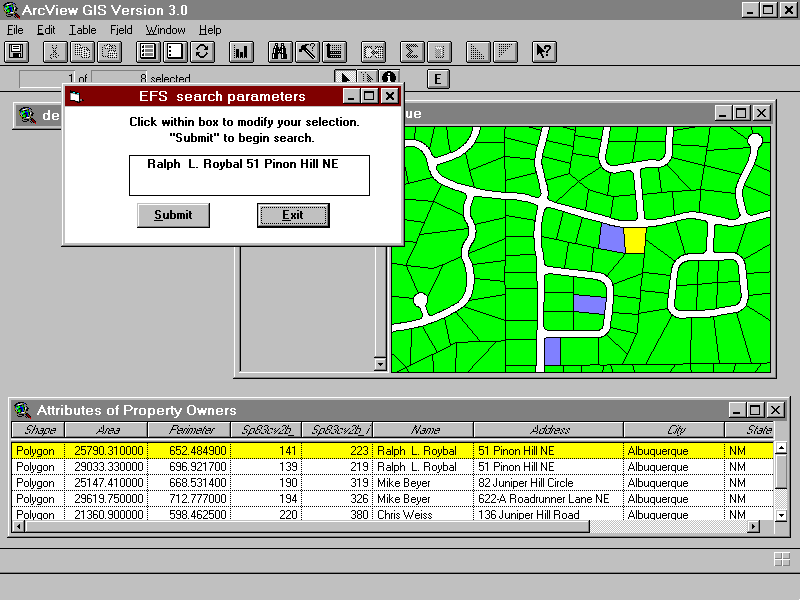Click the table's scroll up arrow
This screenshot has height=600, width=800.
[x=781, y=448]
